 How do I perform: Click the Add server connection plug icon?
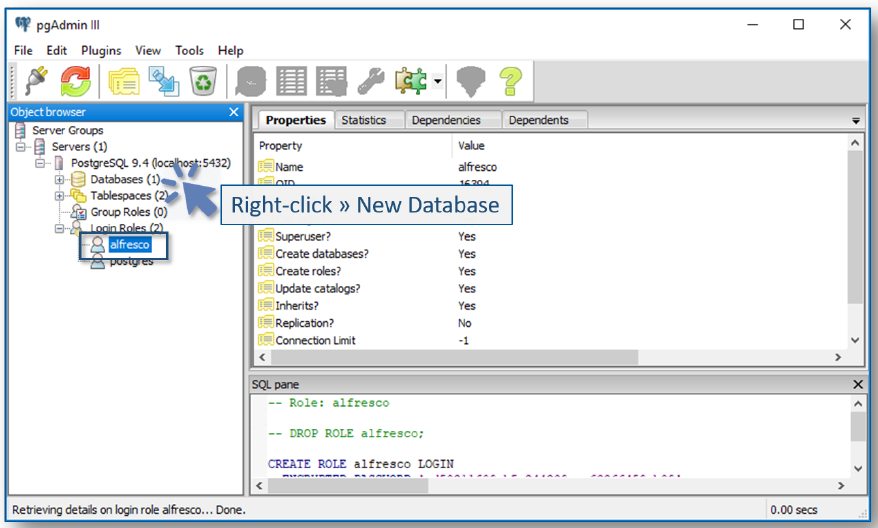point(36,80)
